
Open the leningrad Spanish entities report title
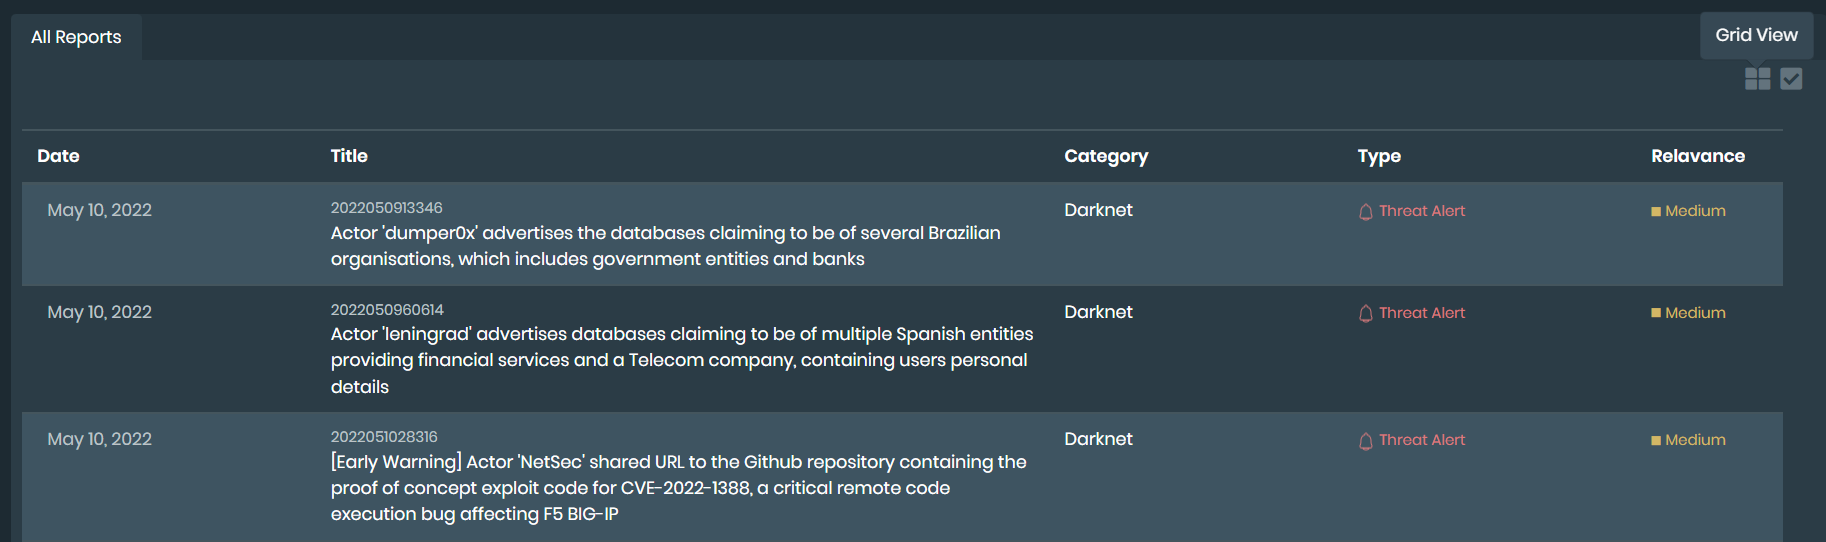click(x=681, y=360)
